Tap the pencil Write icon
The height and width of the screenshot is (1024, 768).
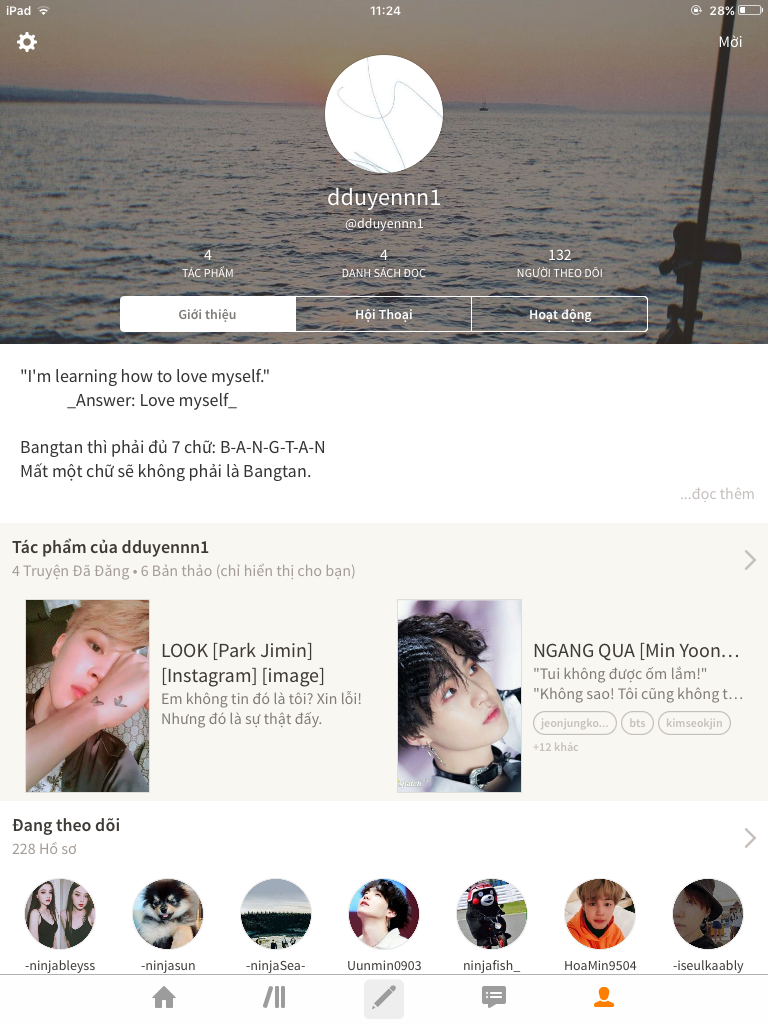(x=383, y=998)
